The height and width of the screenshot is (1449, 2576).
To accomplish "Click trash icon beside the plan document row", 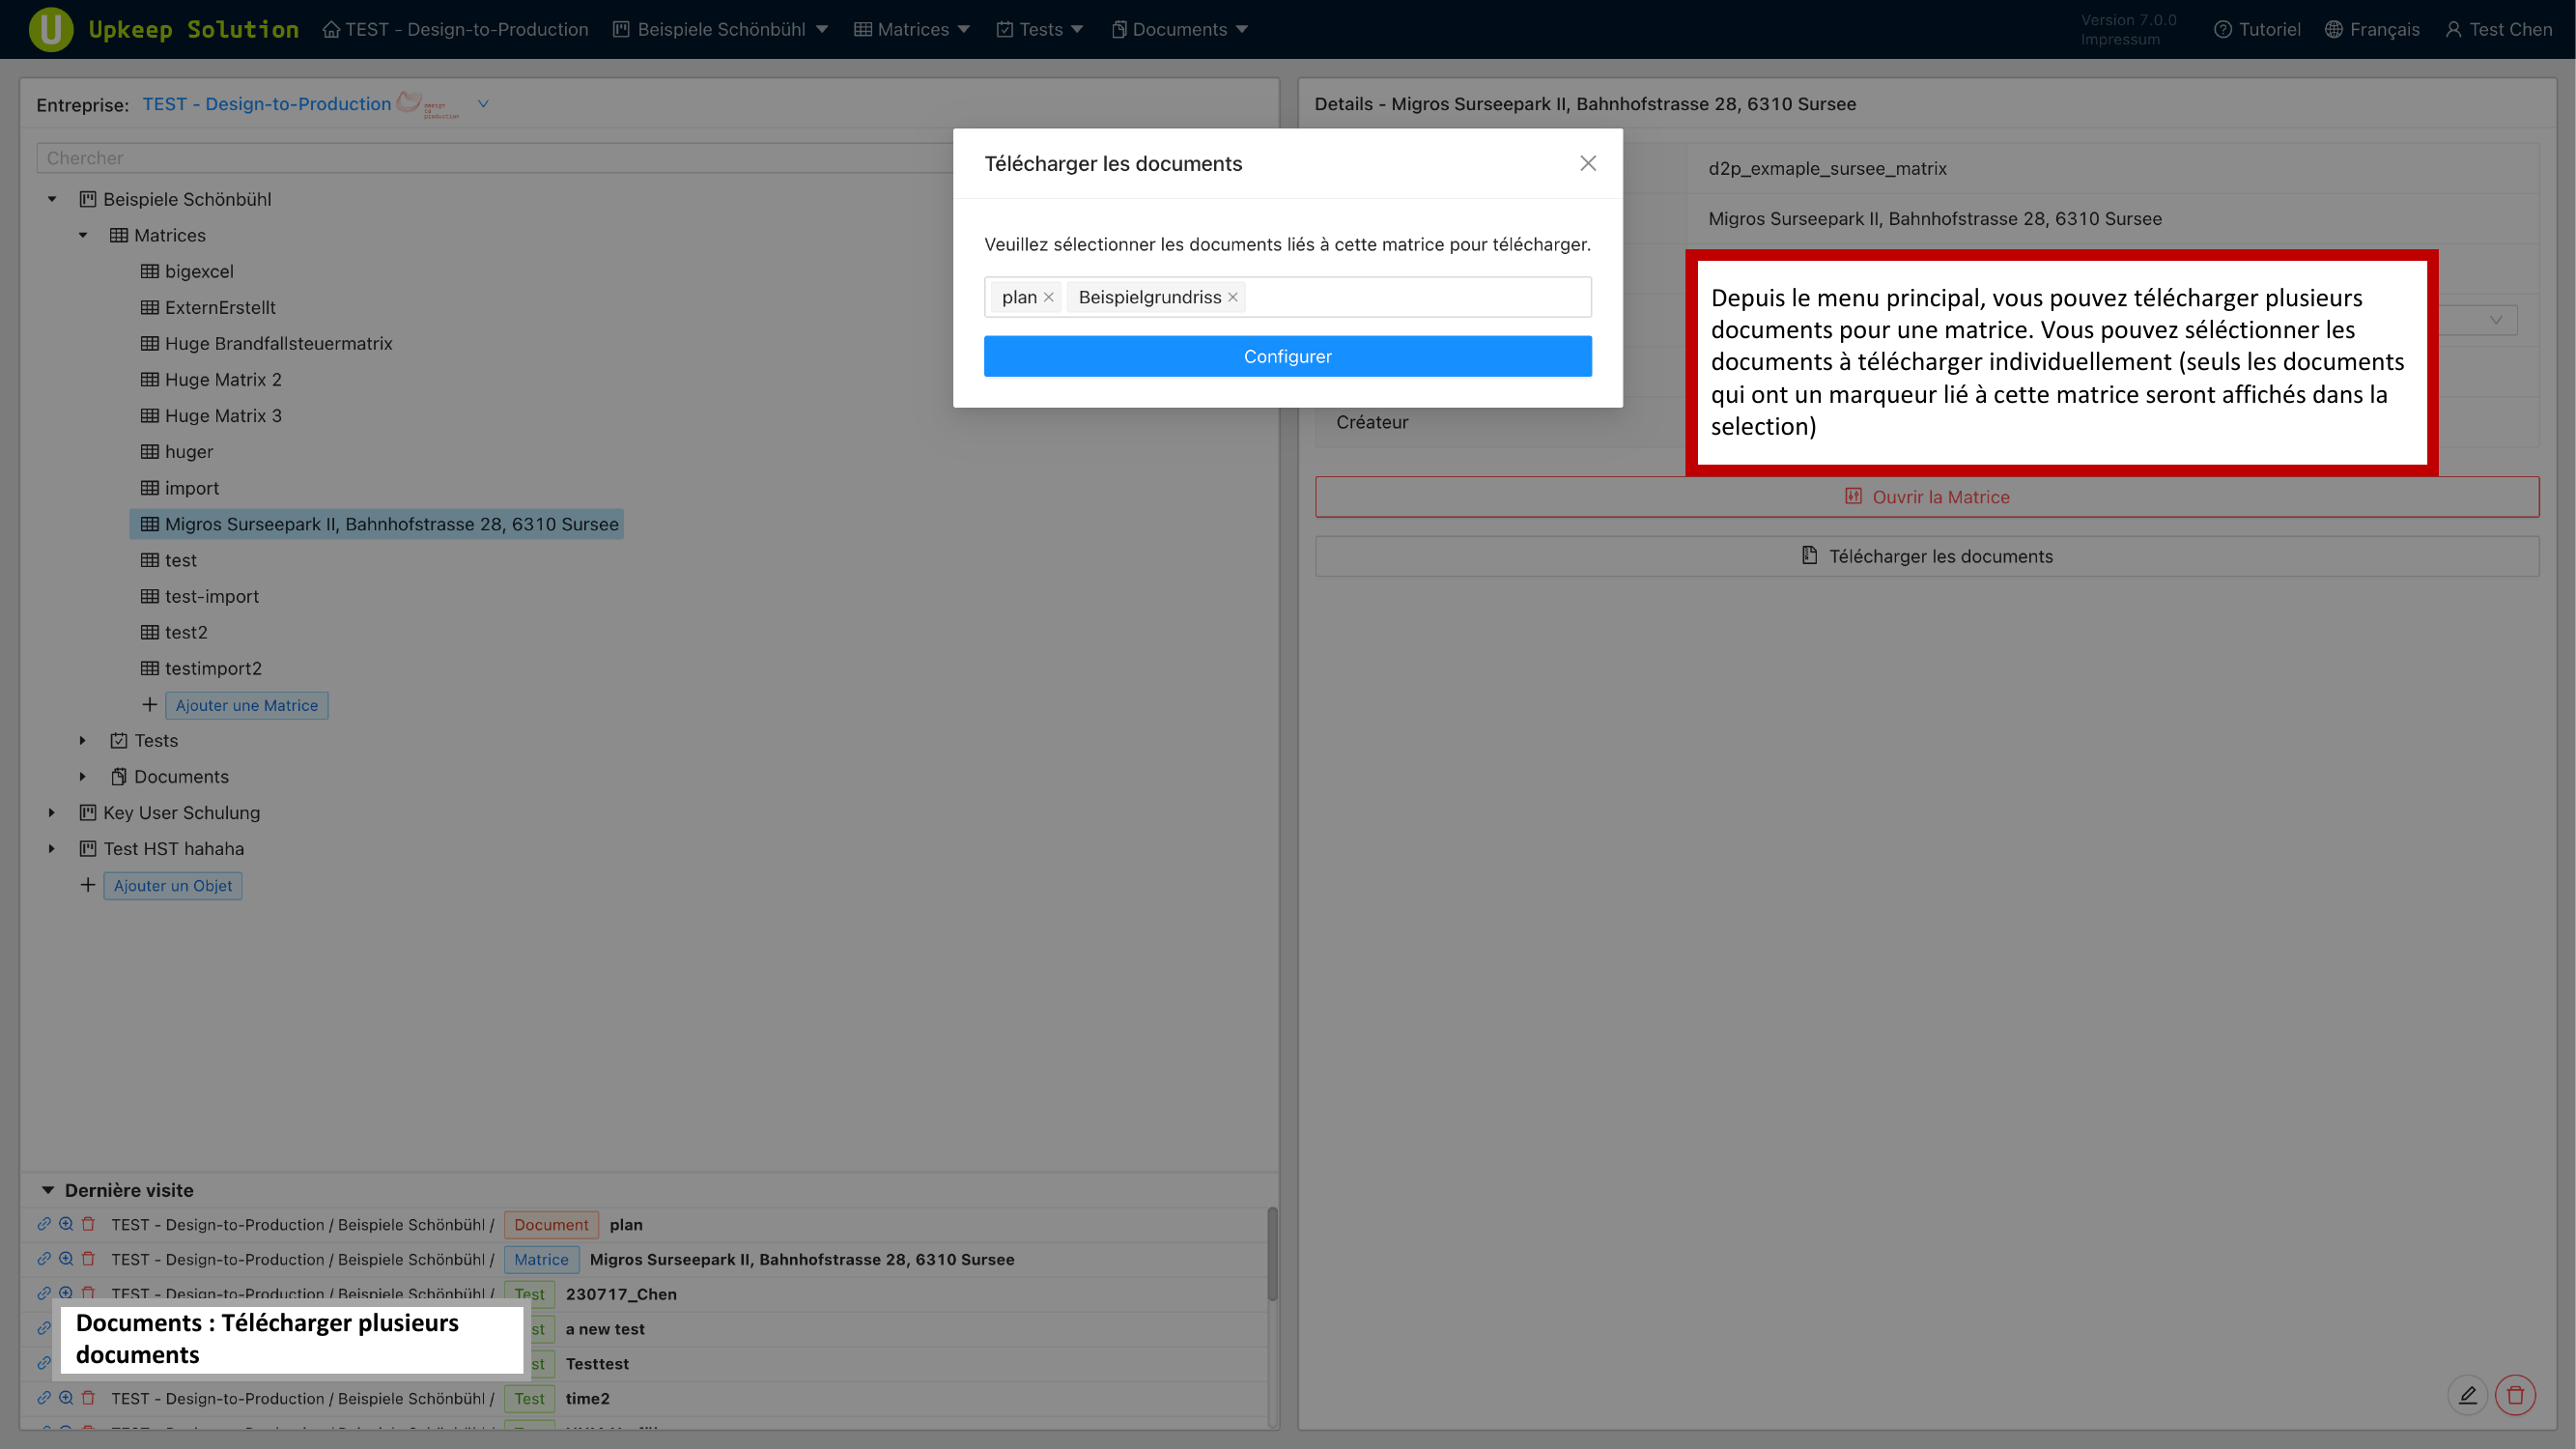I will 88,1224.
